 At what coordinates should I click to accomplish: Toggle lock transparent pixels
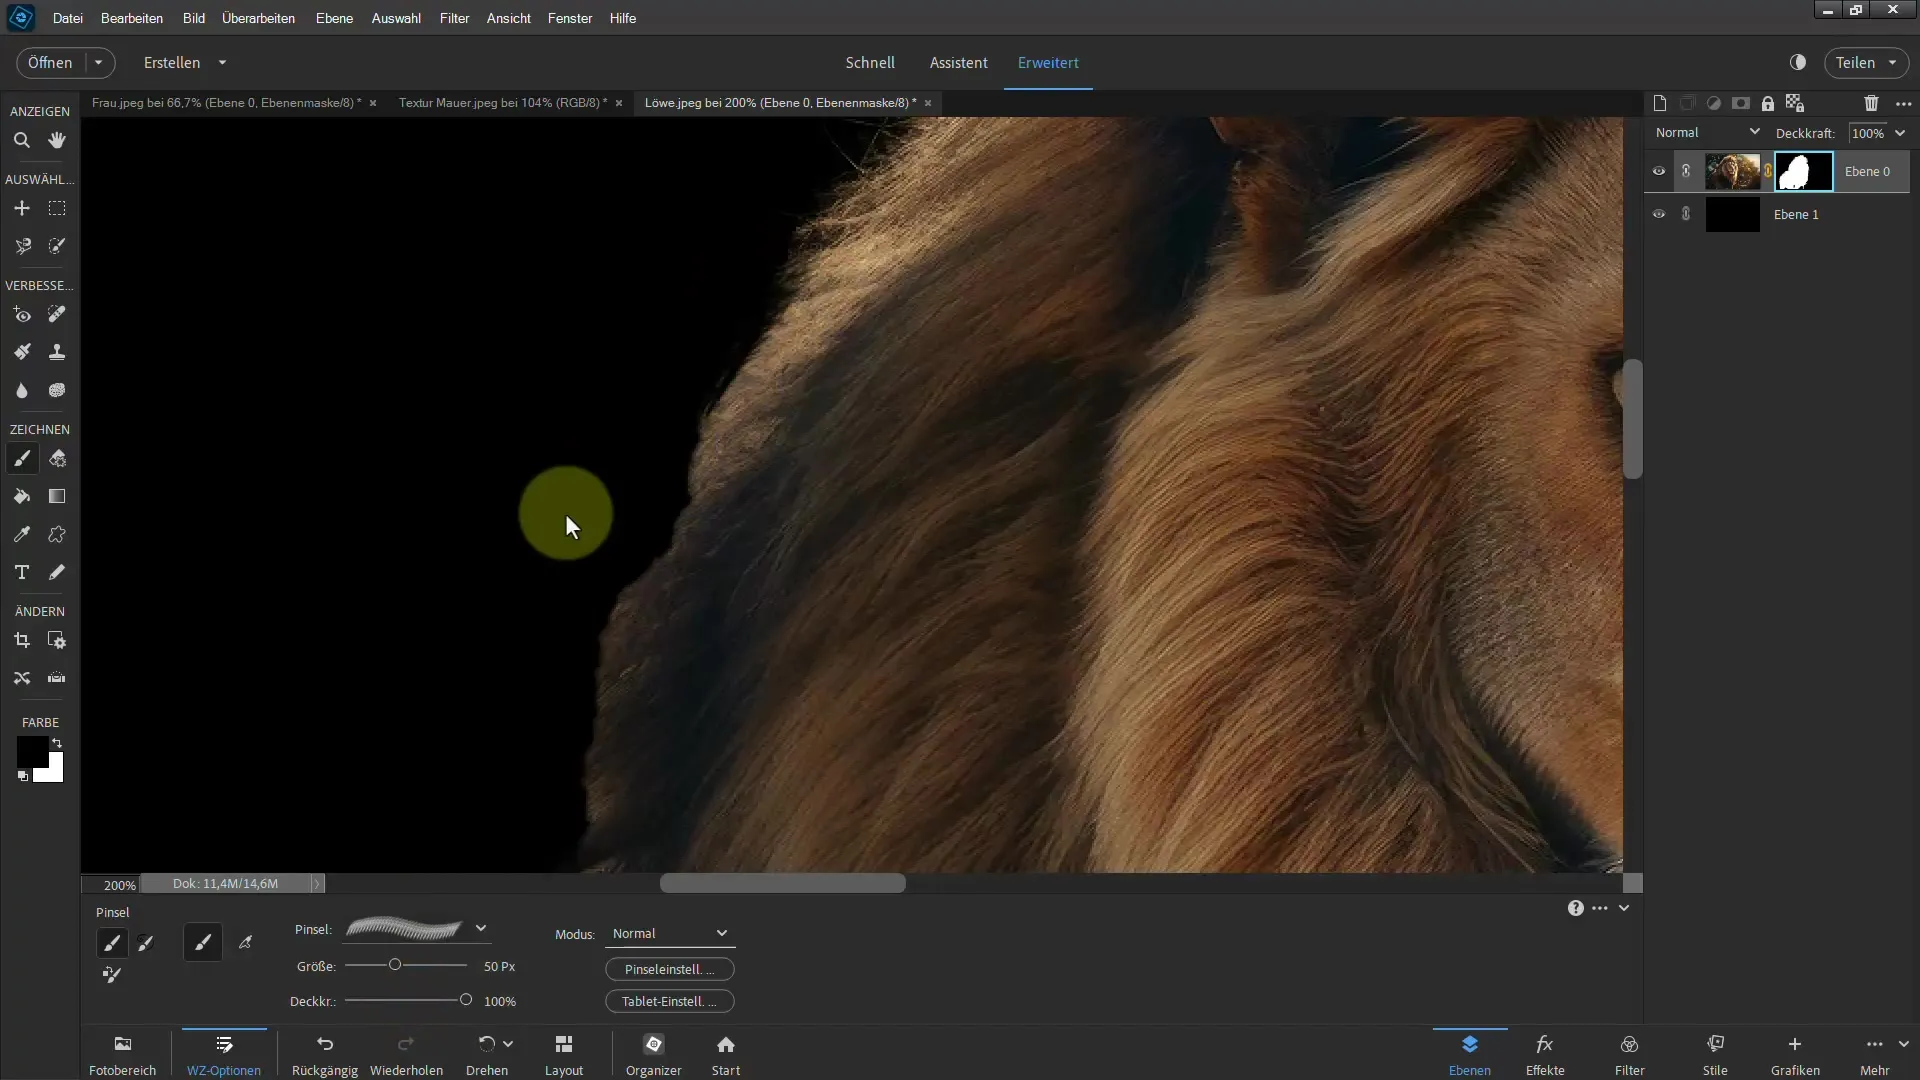[1795, 103]
